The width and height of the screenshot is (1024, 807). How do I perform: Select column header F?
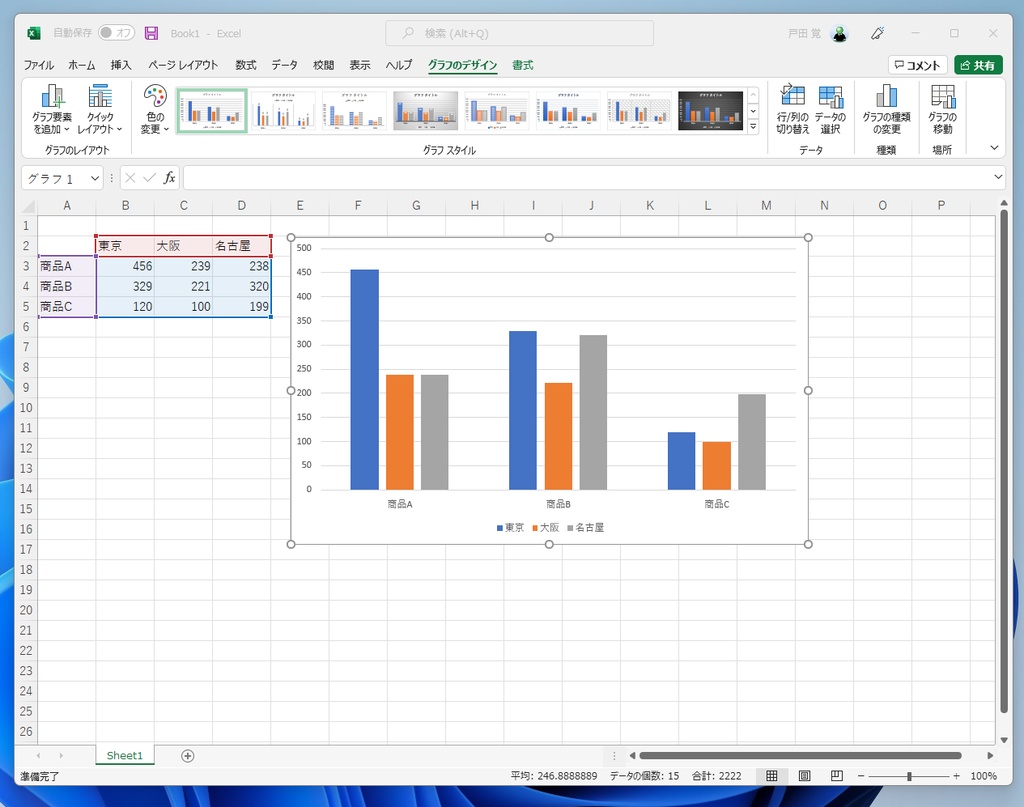358,206
